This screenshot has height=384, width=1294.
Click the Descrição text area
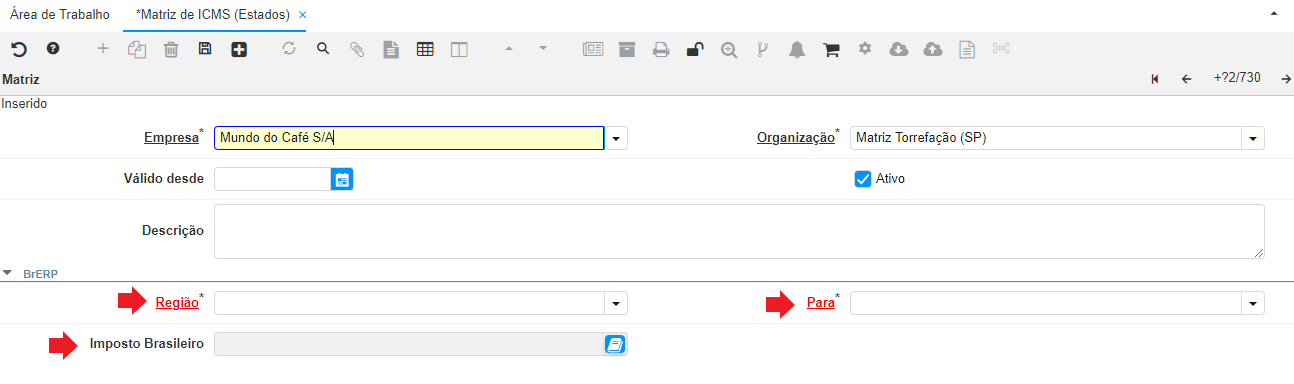click(739, 231)
